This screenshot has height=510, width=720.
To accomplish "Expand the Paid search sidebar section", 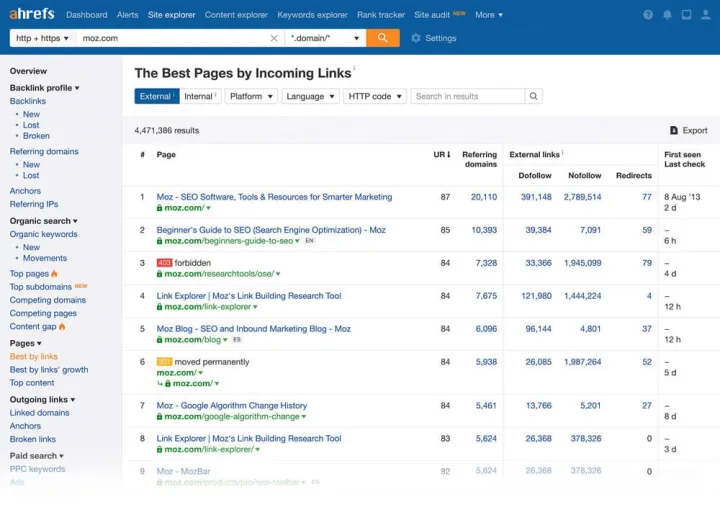I will (37, 456).
